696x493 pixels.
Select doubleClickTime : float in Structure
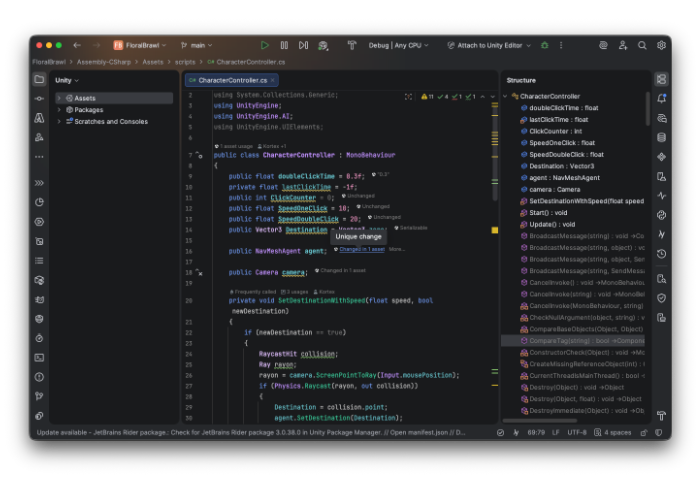[563, 108]
